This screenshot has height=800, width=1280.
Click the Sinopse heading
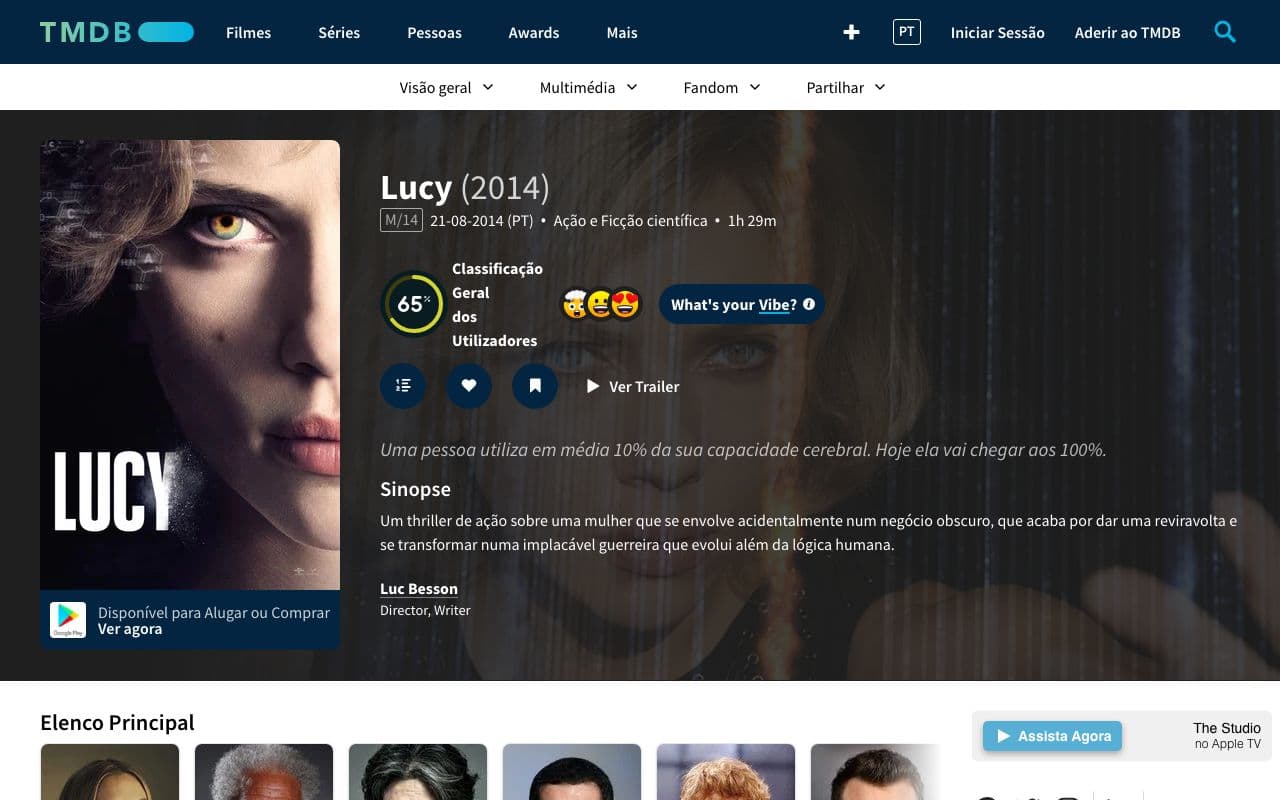[x=415, y=489]
